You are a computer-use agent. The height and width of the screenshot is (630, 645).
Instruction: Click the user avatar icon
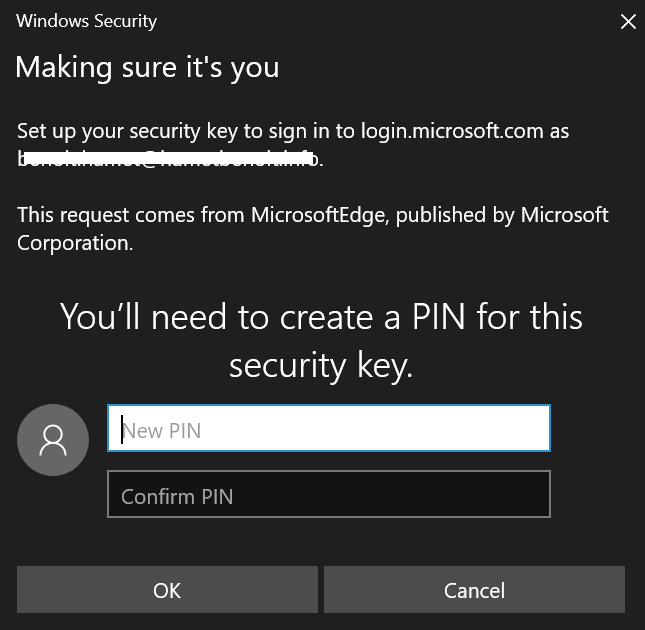[53, 440]
